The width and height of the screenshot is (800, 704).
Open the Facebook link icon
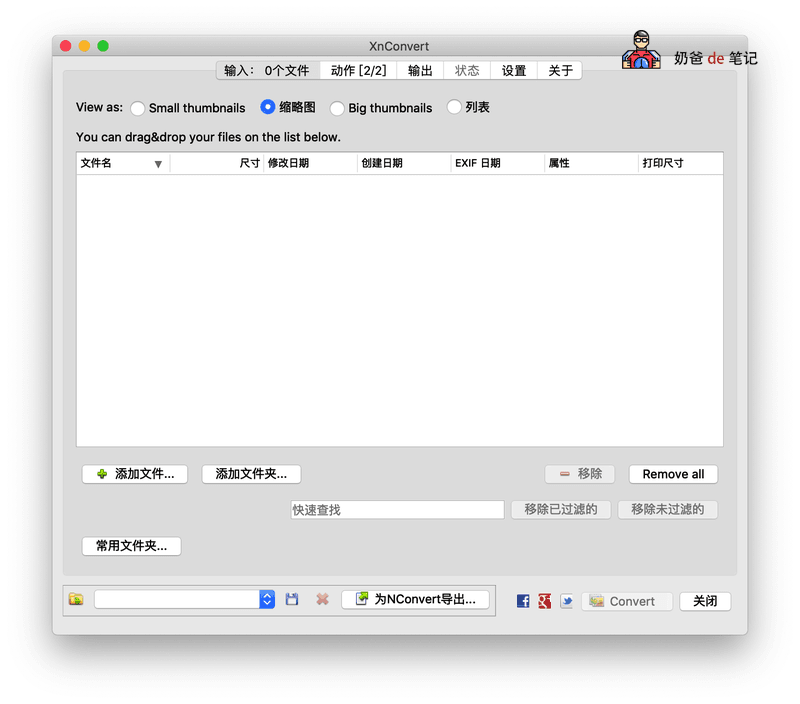(523, 601)
